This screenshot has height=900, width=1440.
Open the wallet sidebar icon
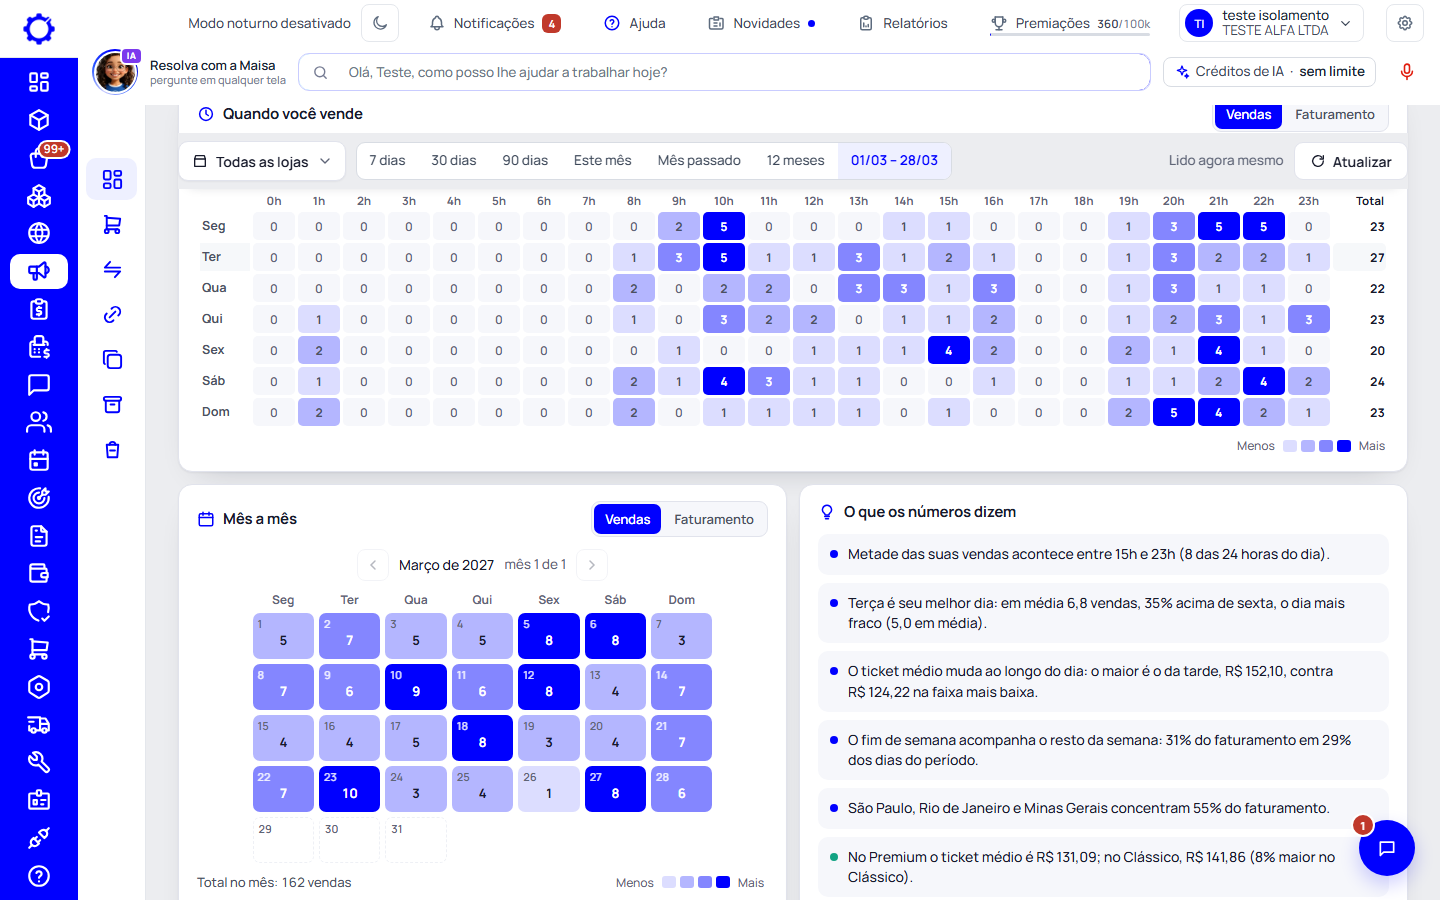39,574
